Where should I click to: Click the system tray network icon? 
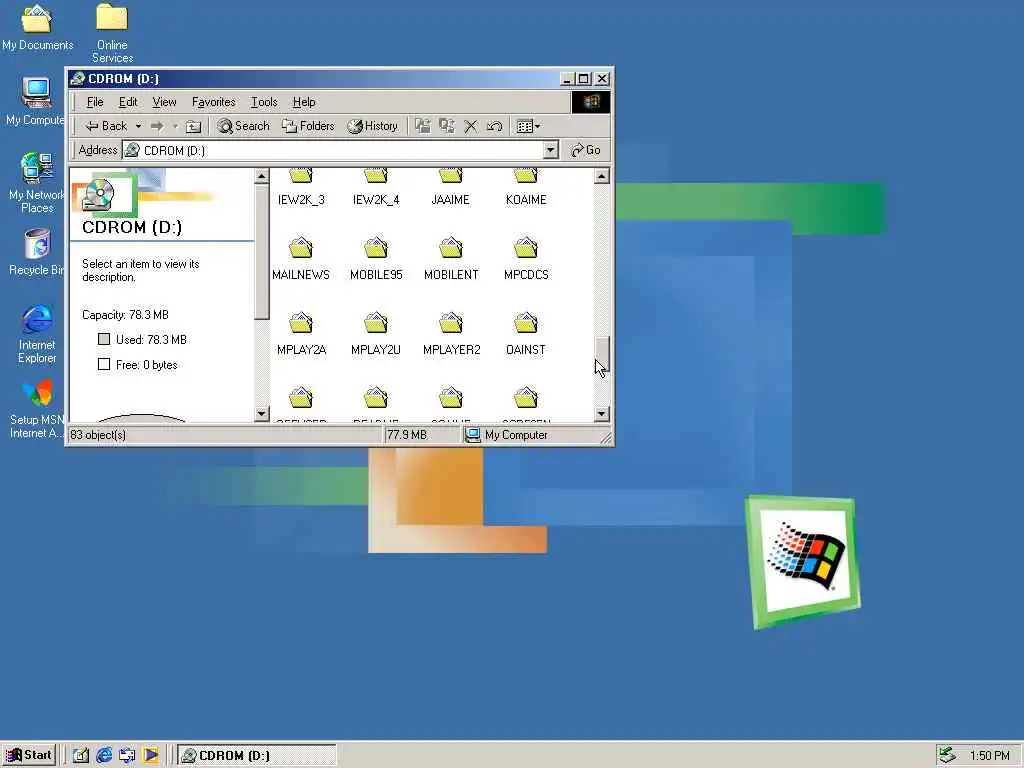[x=948, y=756]
